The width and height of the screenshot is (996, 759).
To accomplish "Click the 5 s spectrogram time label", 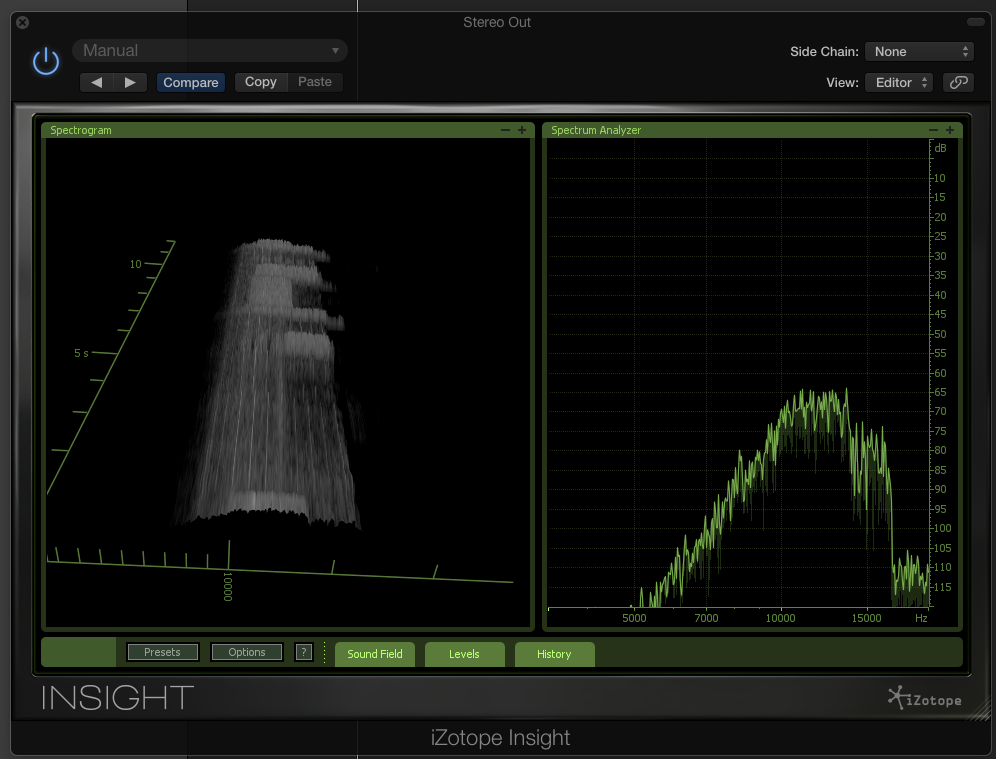I will [x=81, y=353].
